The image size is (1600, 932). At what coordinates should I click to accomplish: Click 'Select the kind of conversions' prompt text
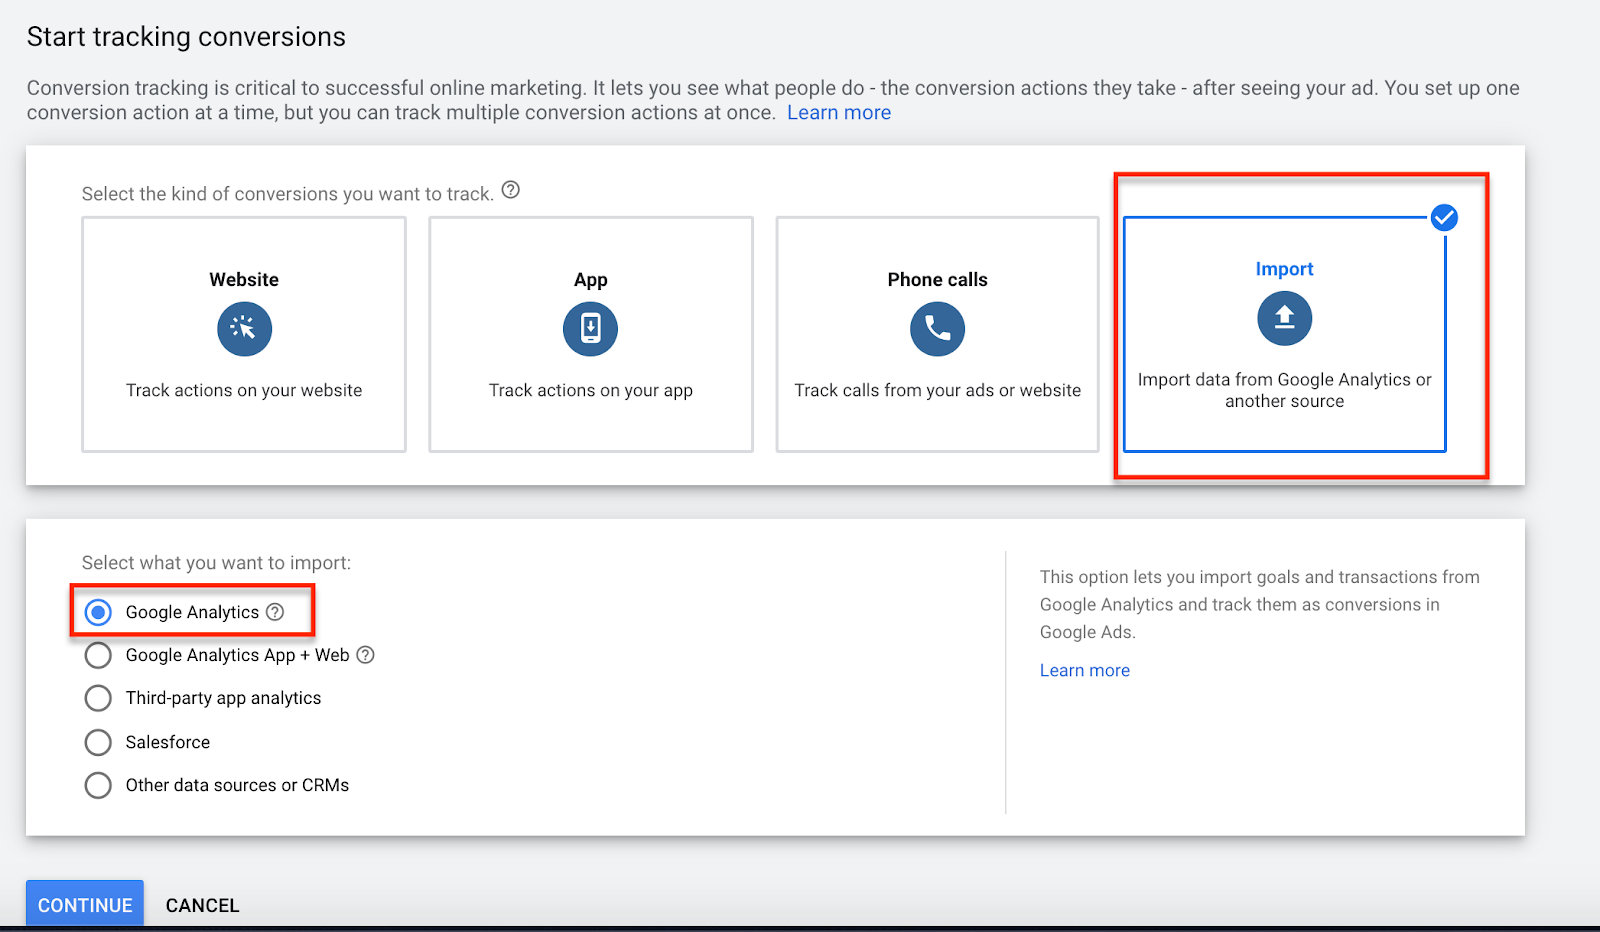[x=288, y=194]
